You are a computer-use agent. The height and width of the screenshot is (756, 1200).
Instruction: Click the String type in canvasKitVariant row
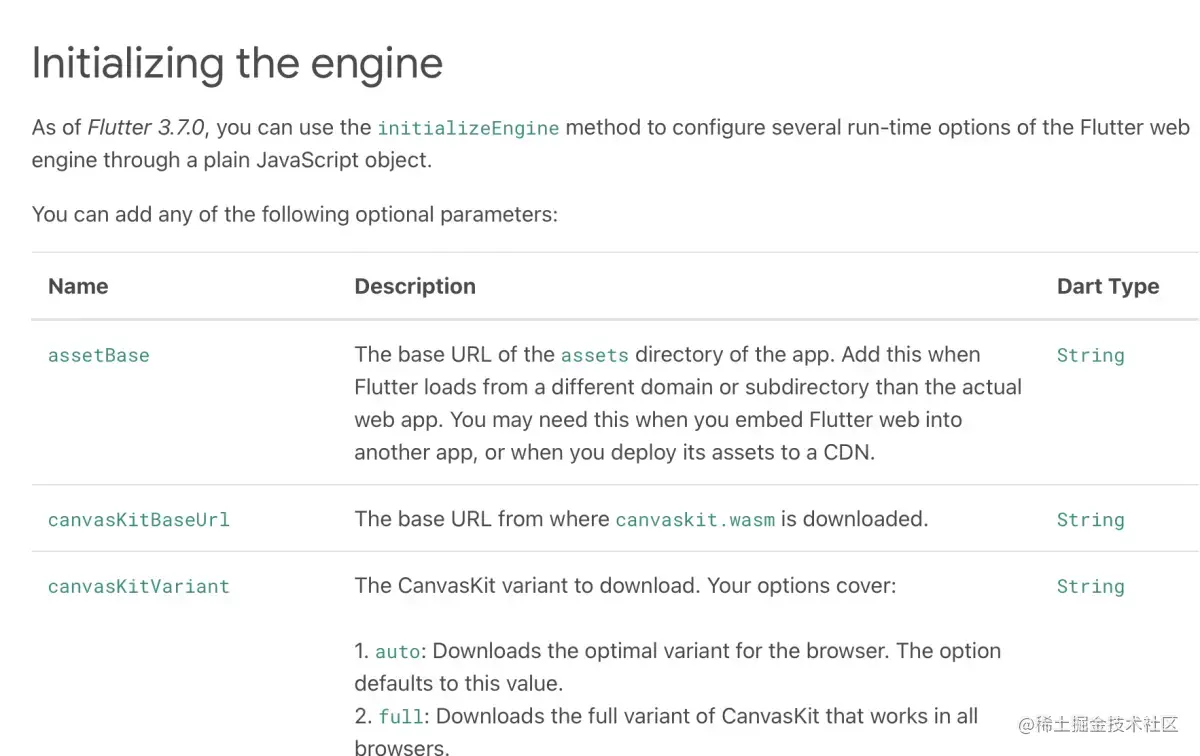[x=1090, y=587]
